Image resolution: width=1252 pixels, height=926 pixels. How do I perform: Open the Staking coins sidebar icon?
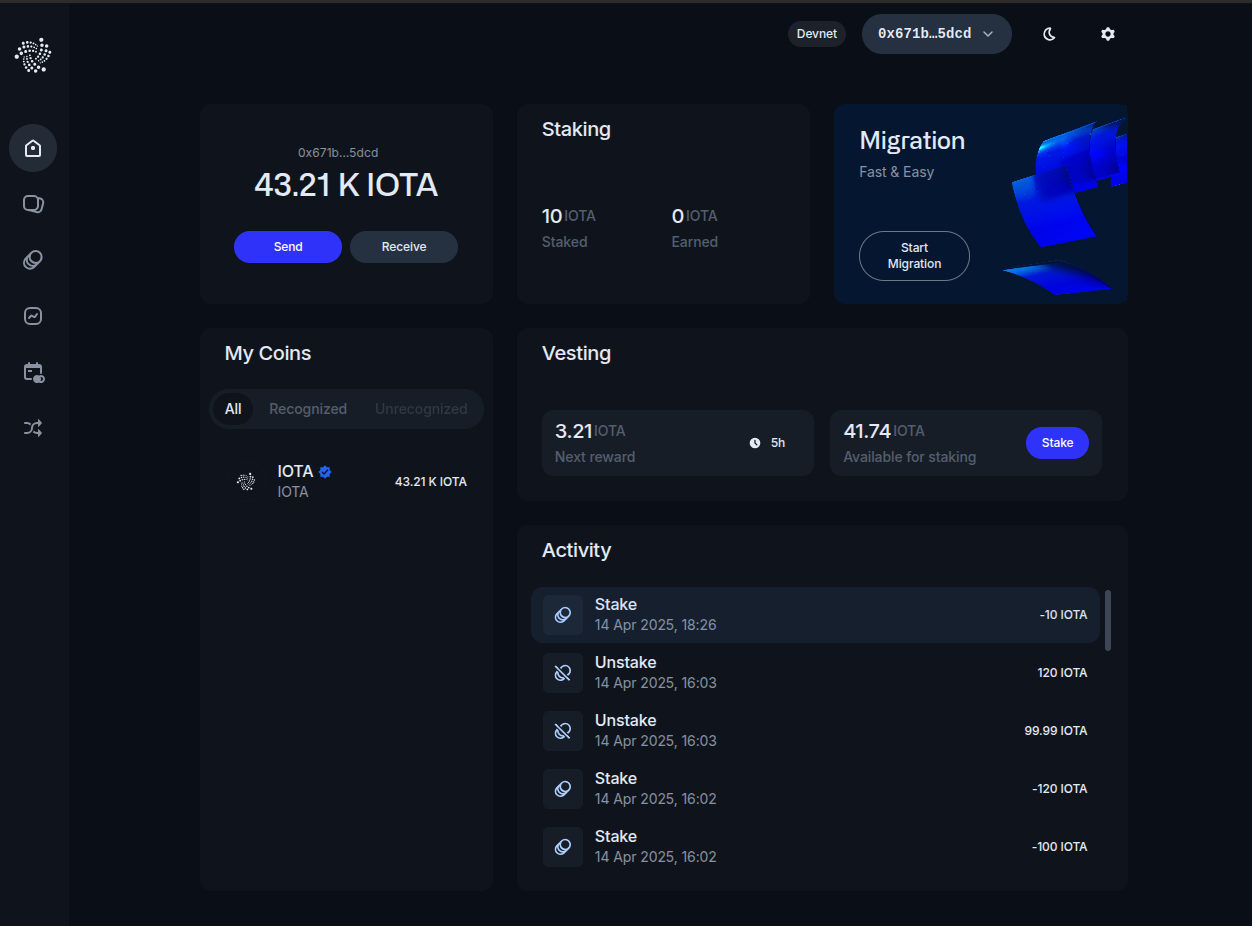33,261
